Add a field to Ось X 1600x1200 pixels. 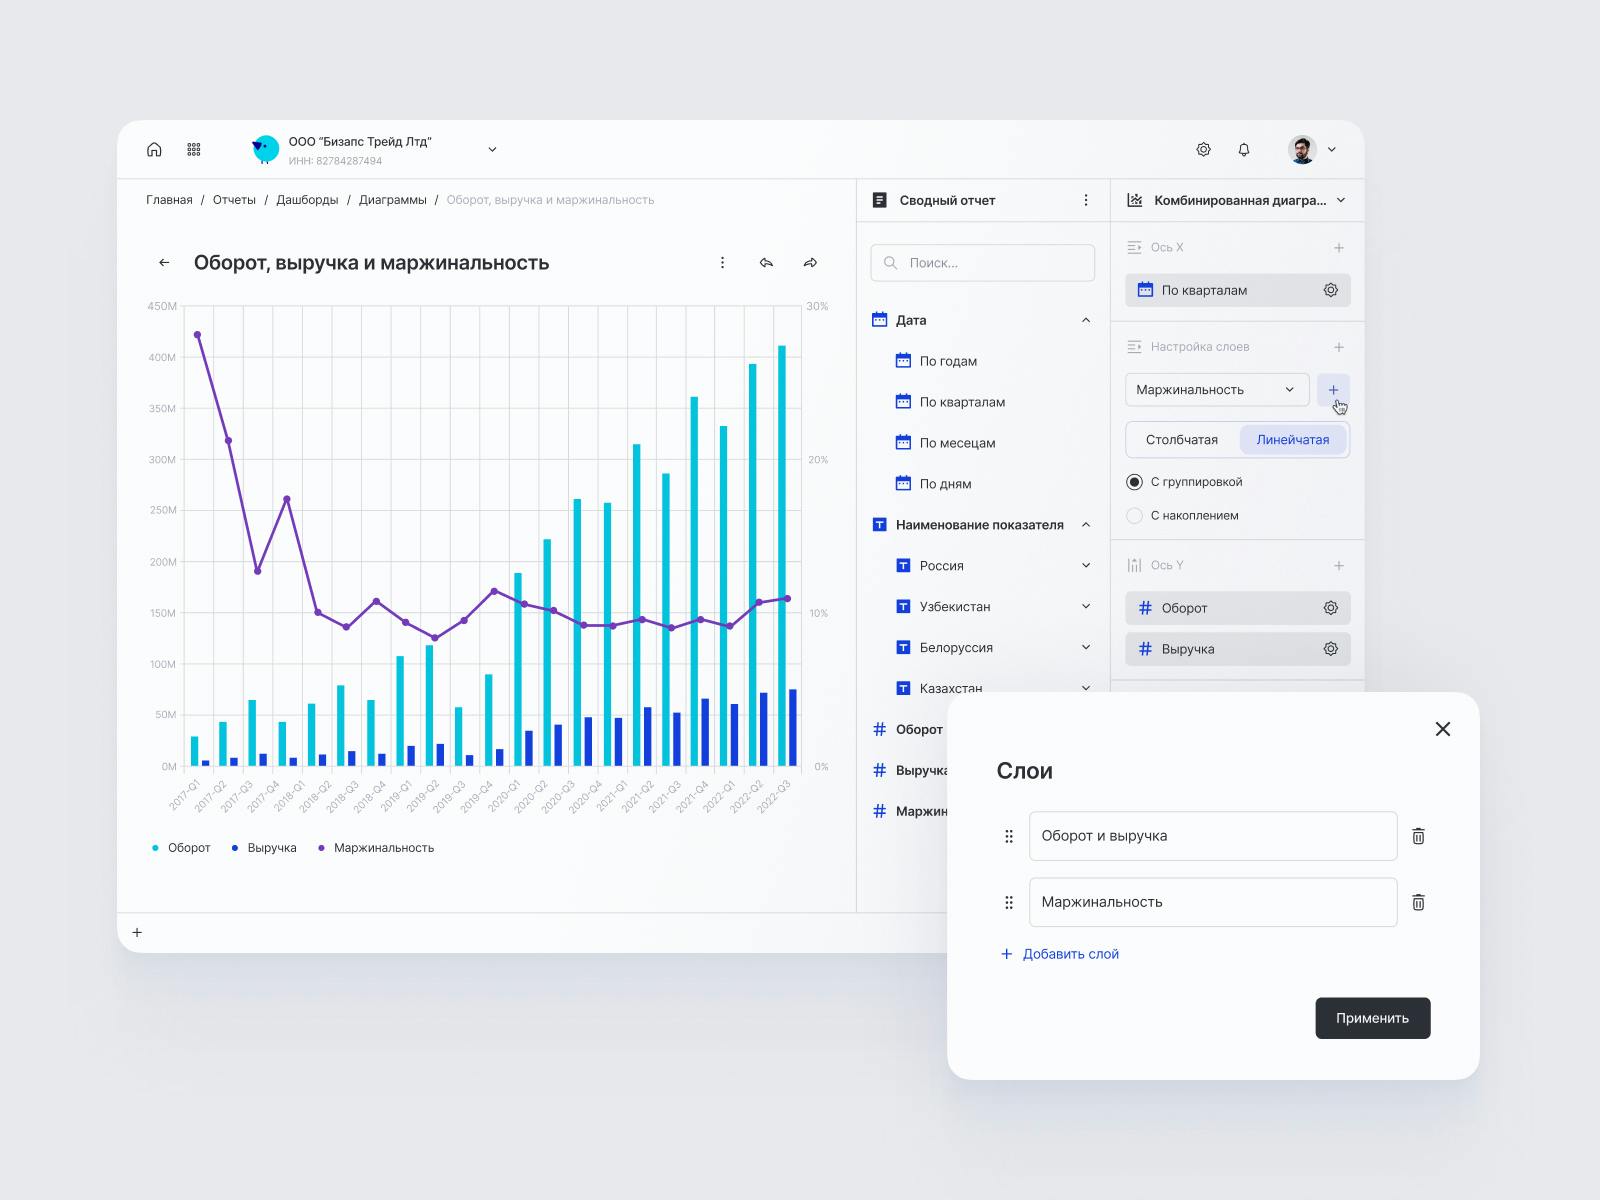click(x=1339, y=247)
